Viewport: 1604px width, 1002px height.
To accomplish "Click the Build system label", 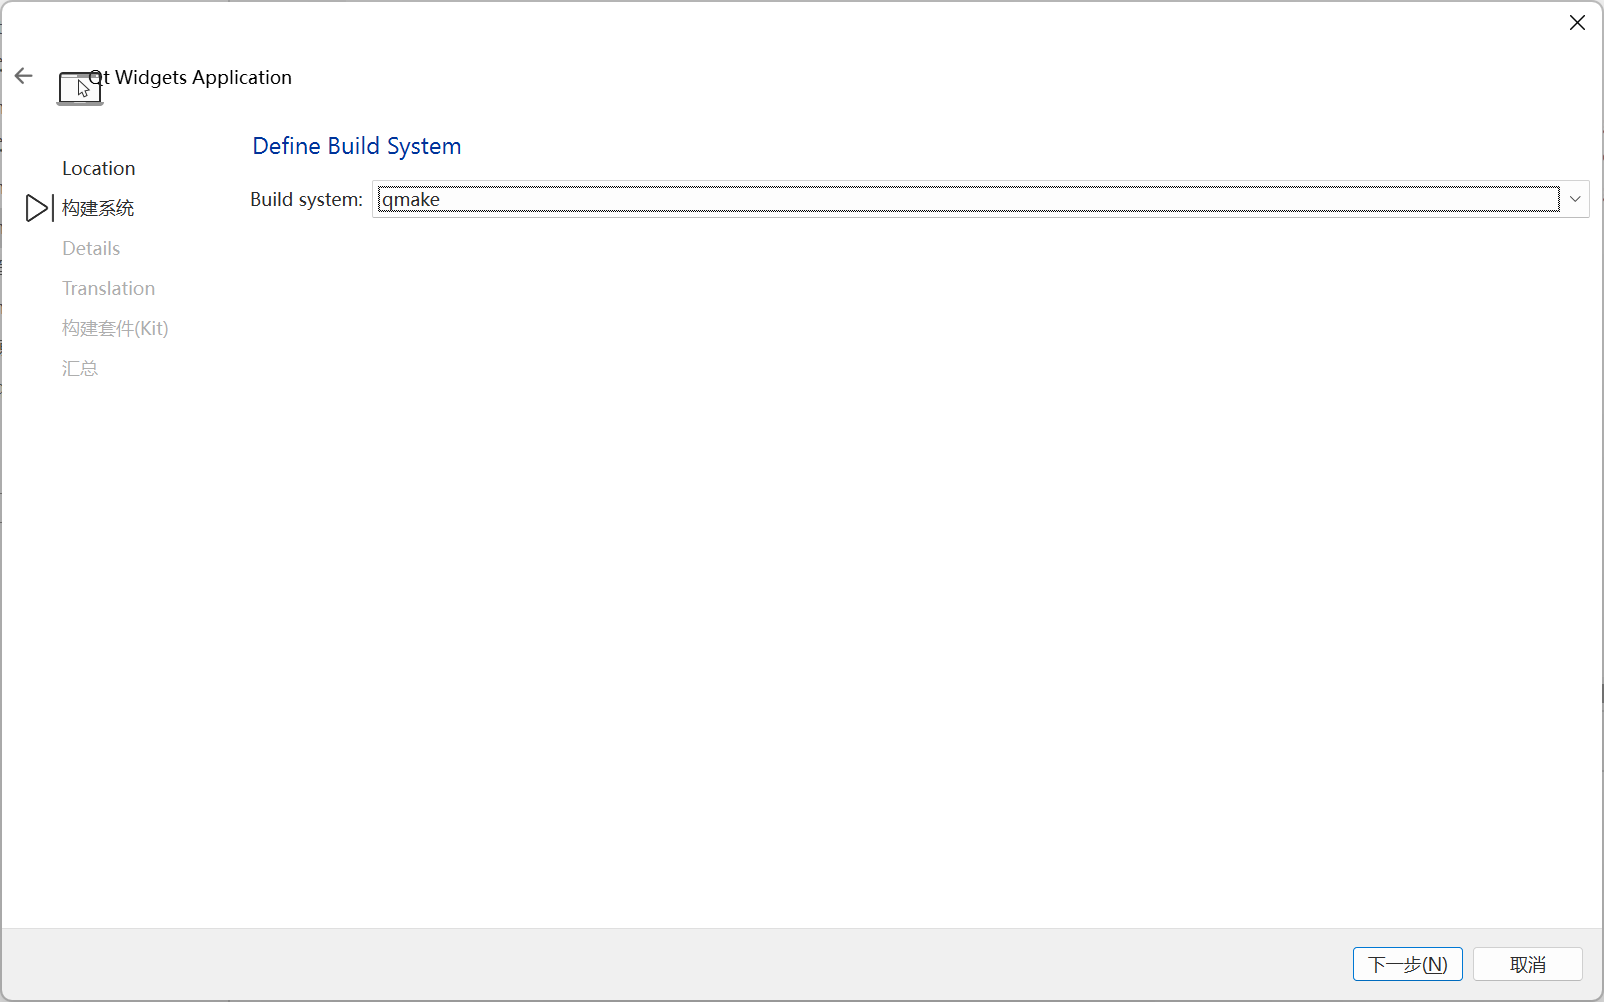I will (306, 199).
